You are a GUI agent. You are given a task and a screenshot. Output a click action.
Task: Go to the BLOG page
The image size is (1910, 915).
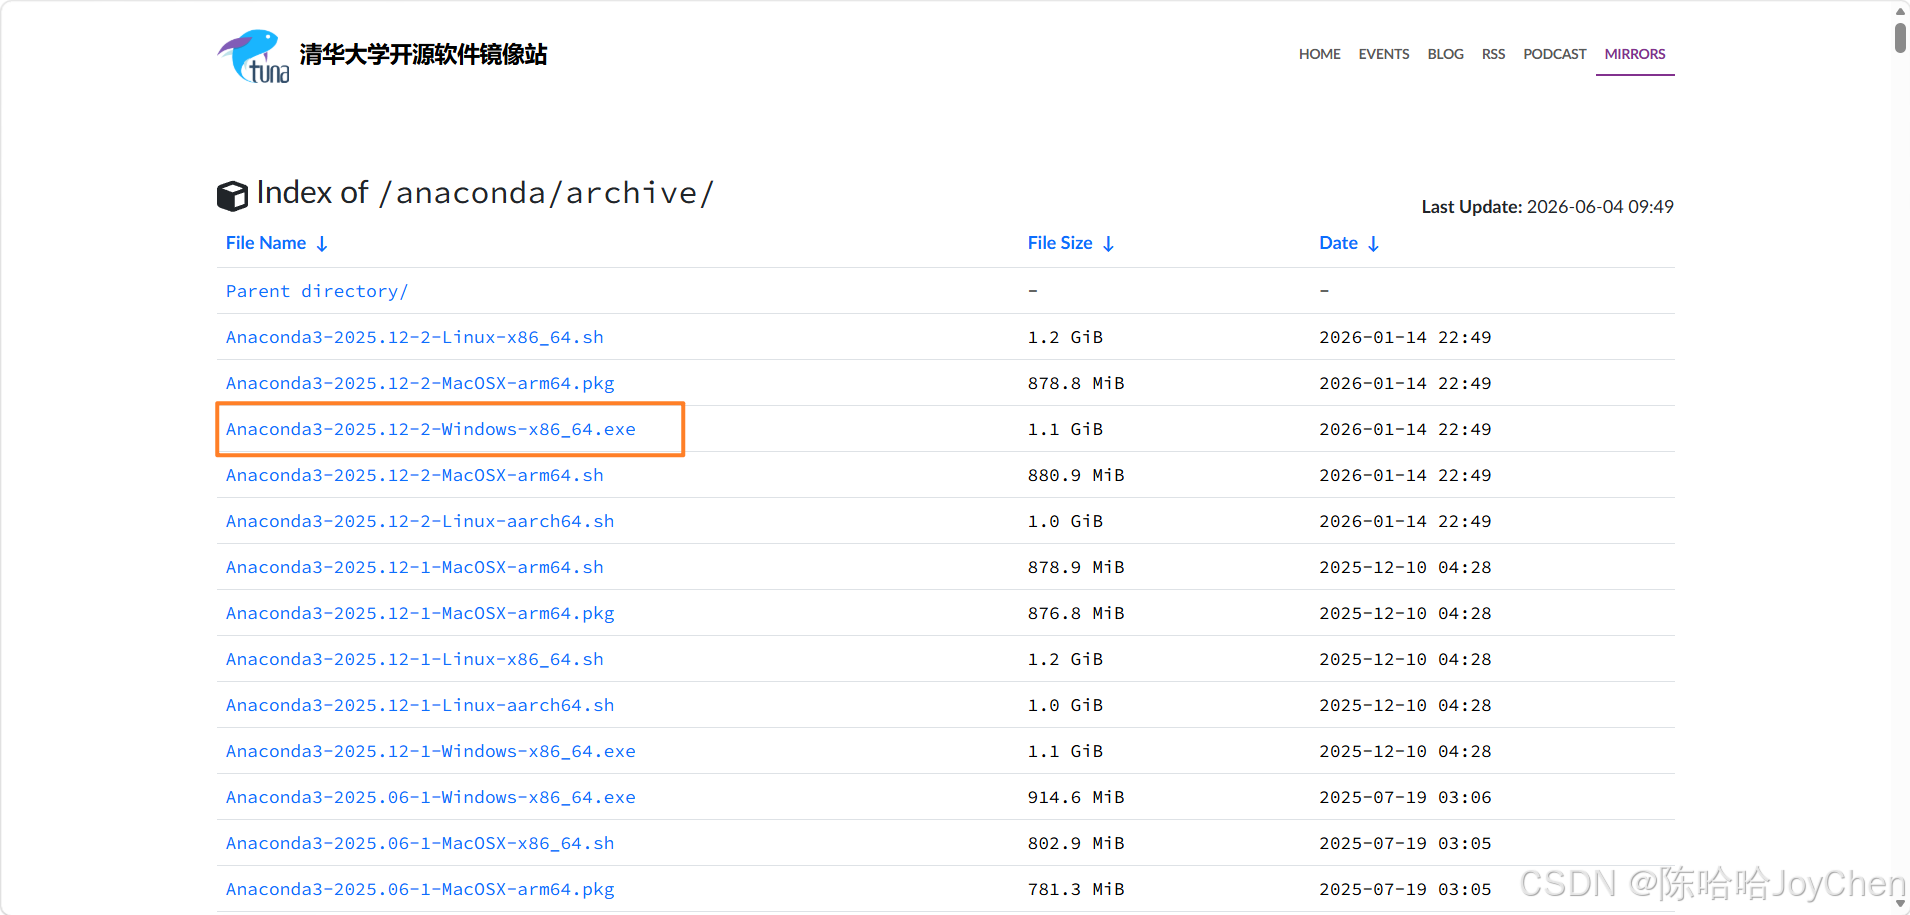click(1445, 54)
